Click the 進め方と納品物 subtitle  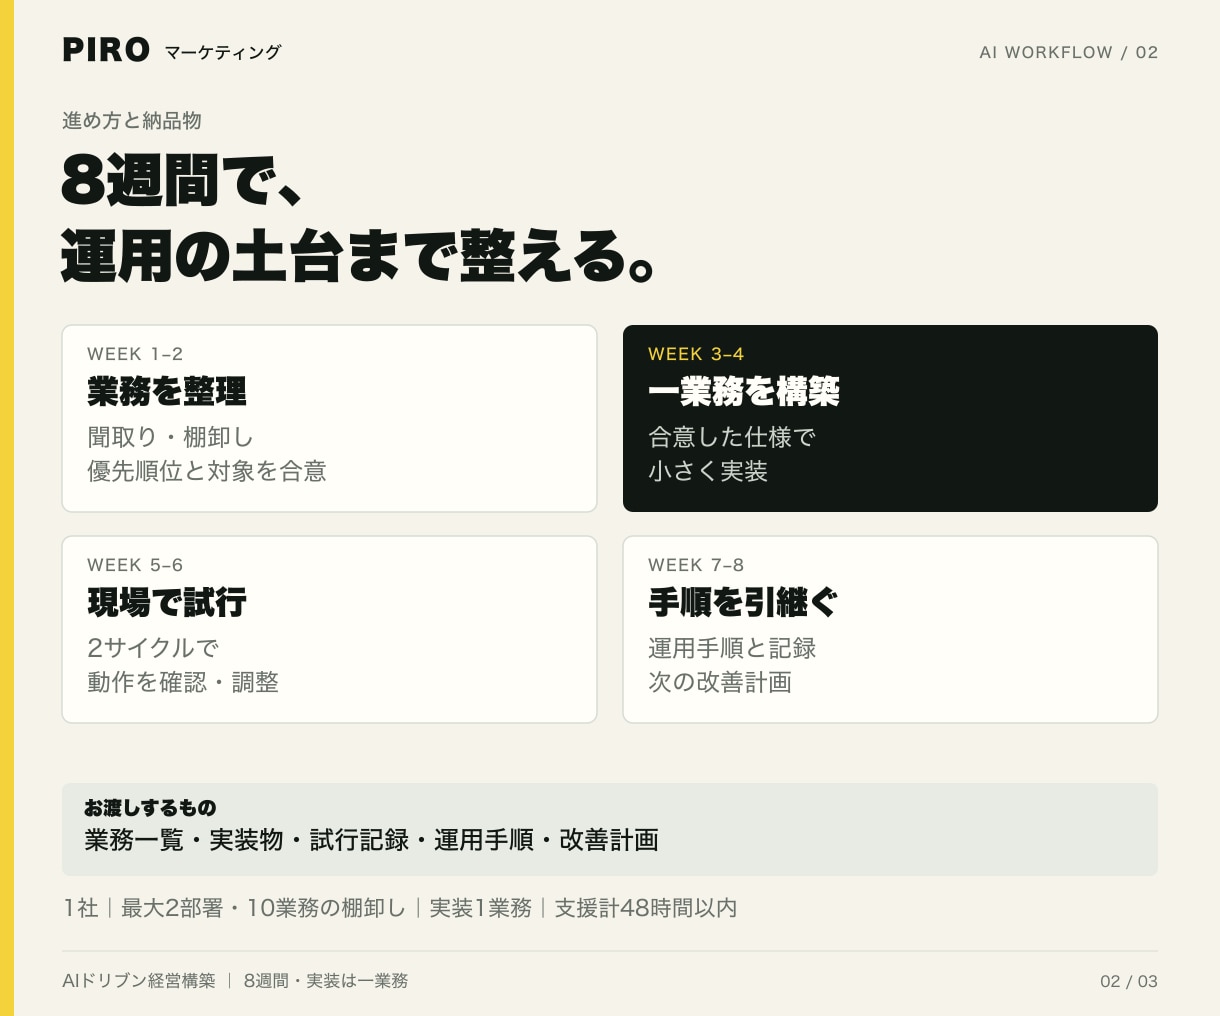[x=132, y=120]
